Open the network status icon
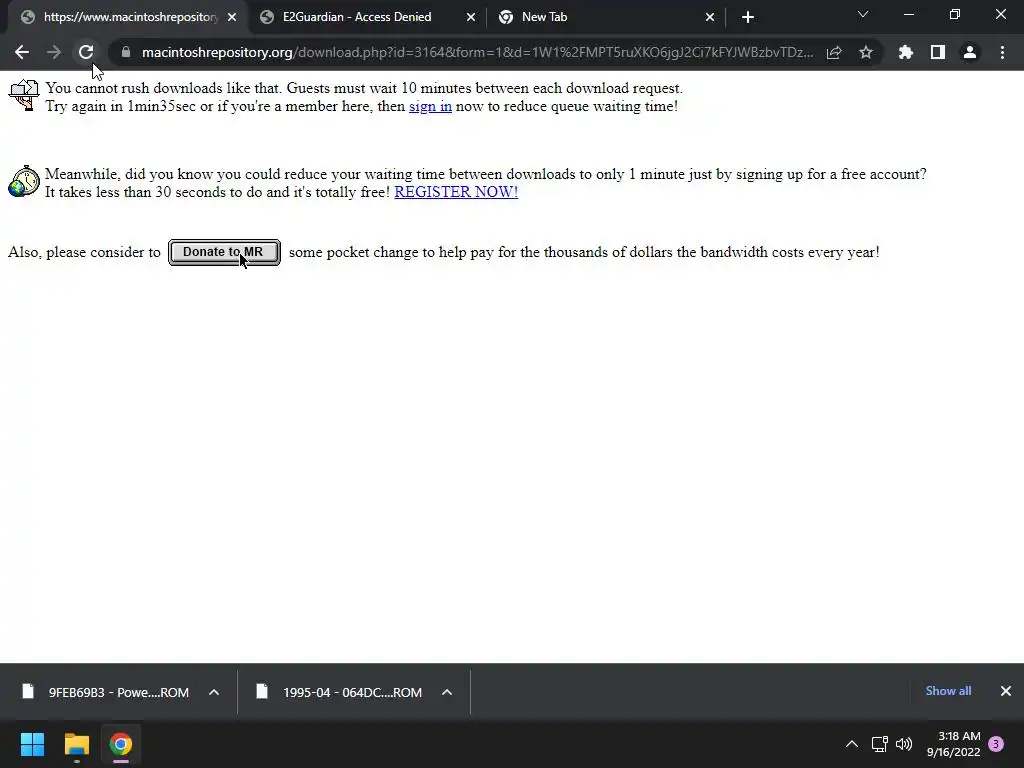 [x=879, y=744]
